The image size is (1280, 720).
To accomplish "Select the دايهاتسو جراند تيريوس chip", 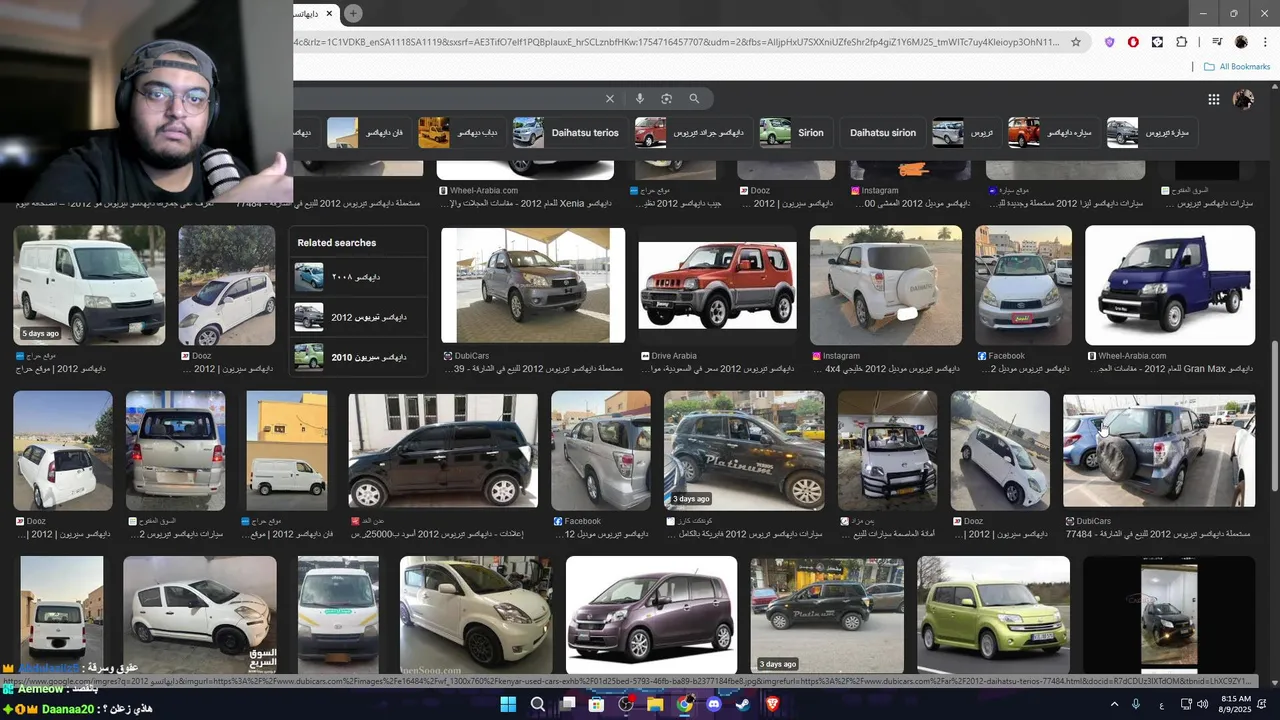I will (691, 133).
